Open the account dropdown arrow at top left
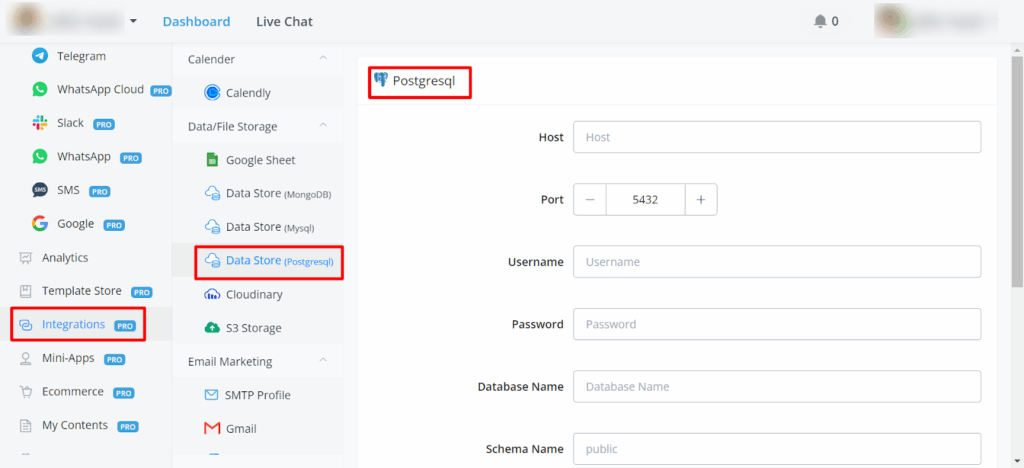The height and width of the screenshot is (468, 1024). click(134, 21)
